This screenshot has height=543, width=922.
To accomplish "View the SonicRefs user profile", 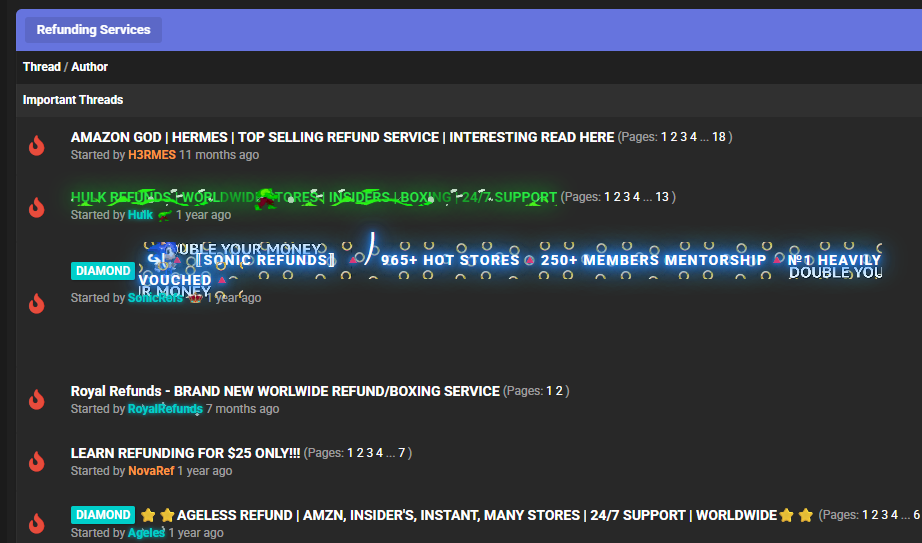I will point(155,298).
